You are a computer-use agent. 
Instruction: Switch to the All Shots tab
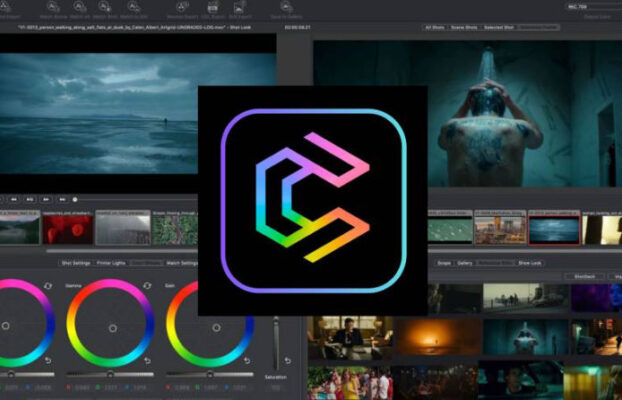coord(435,27)
